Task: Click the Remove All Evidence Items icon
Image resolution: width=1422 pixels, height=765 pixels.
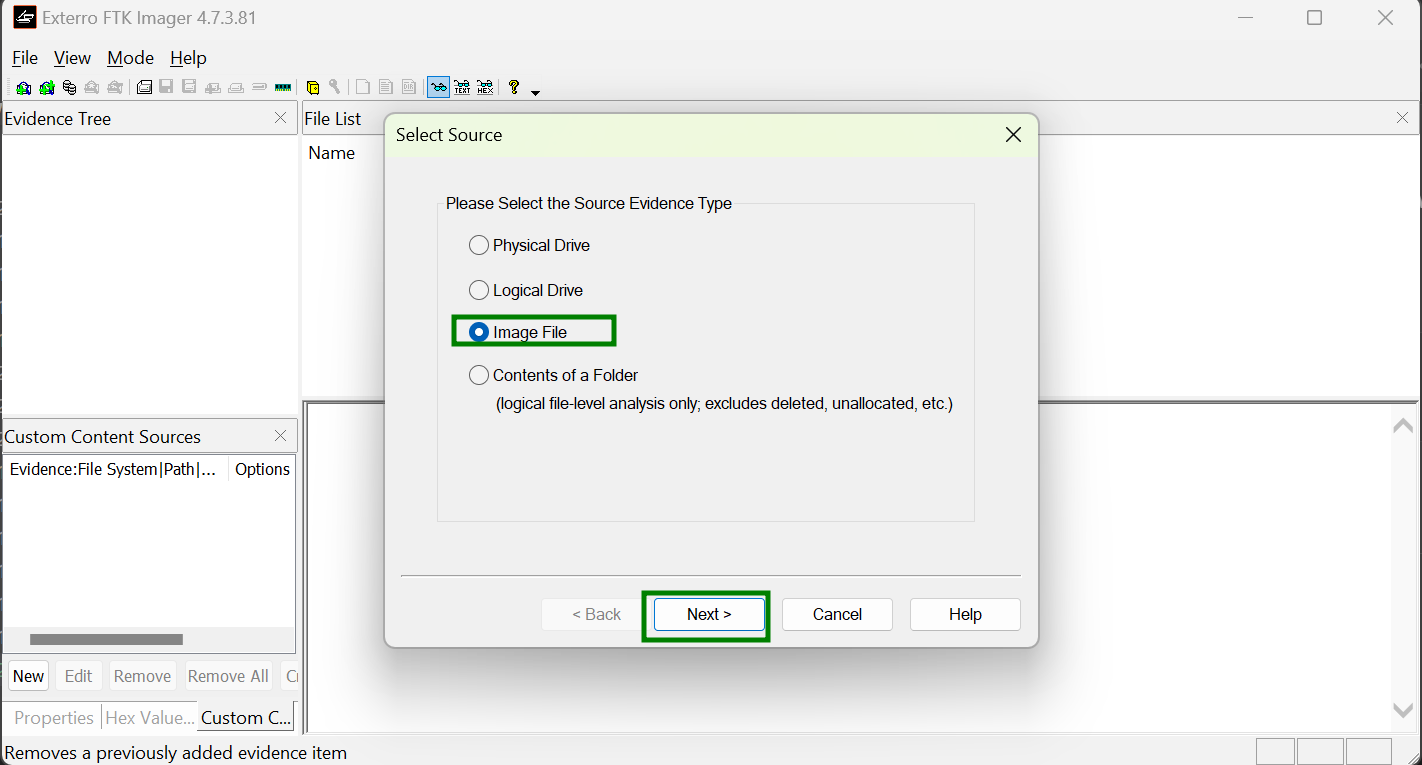Action: [115, 88]
